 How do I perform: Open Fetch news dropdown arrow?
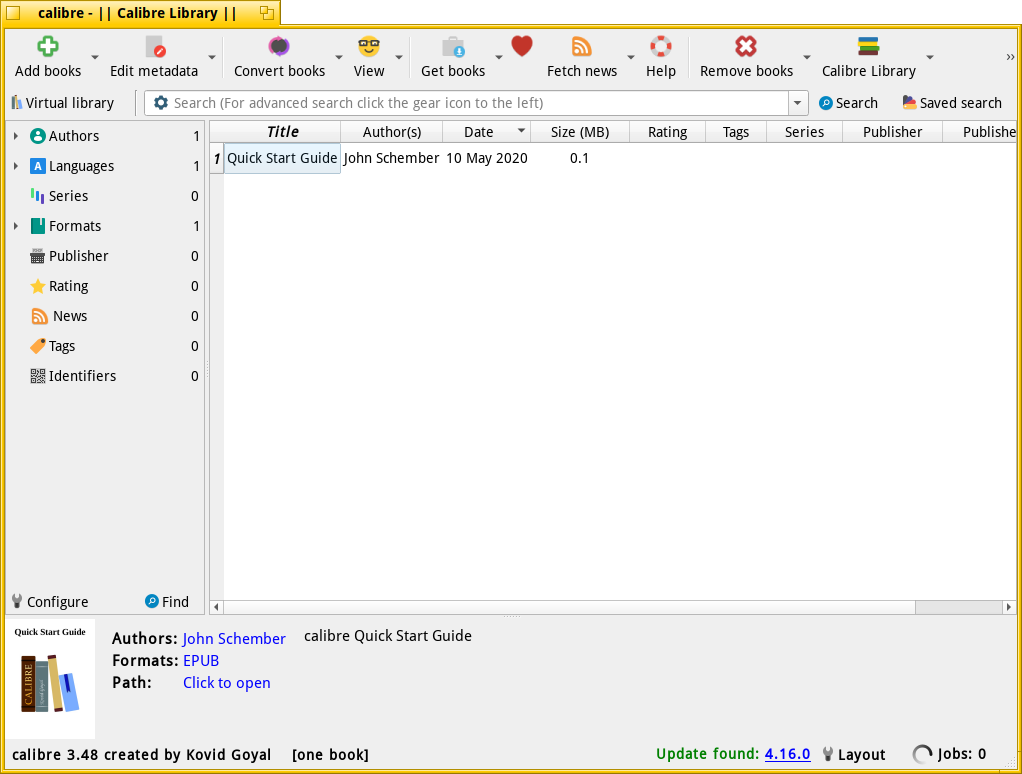631,57
